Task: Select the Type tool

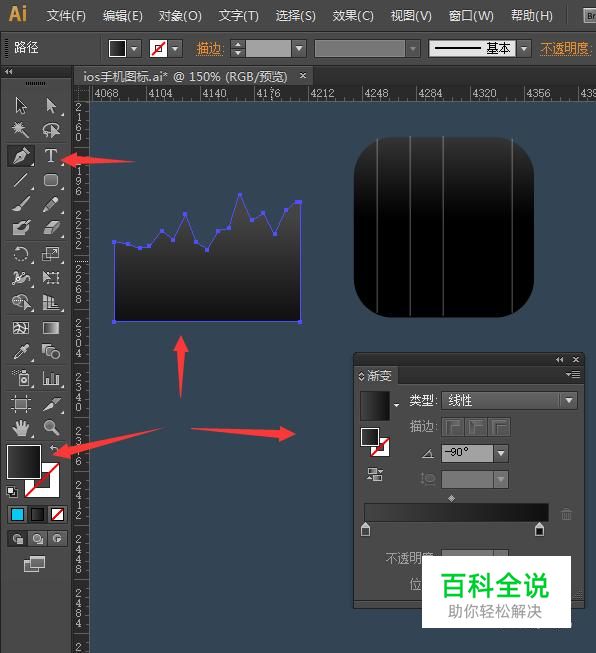Action: pos(51,155)
